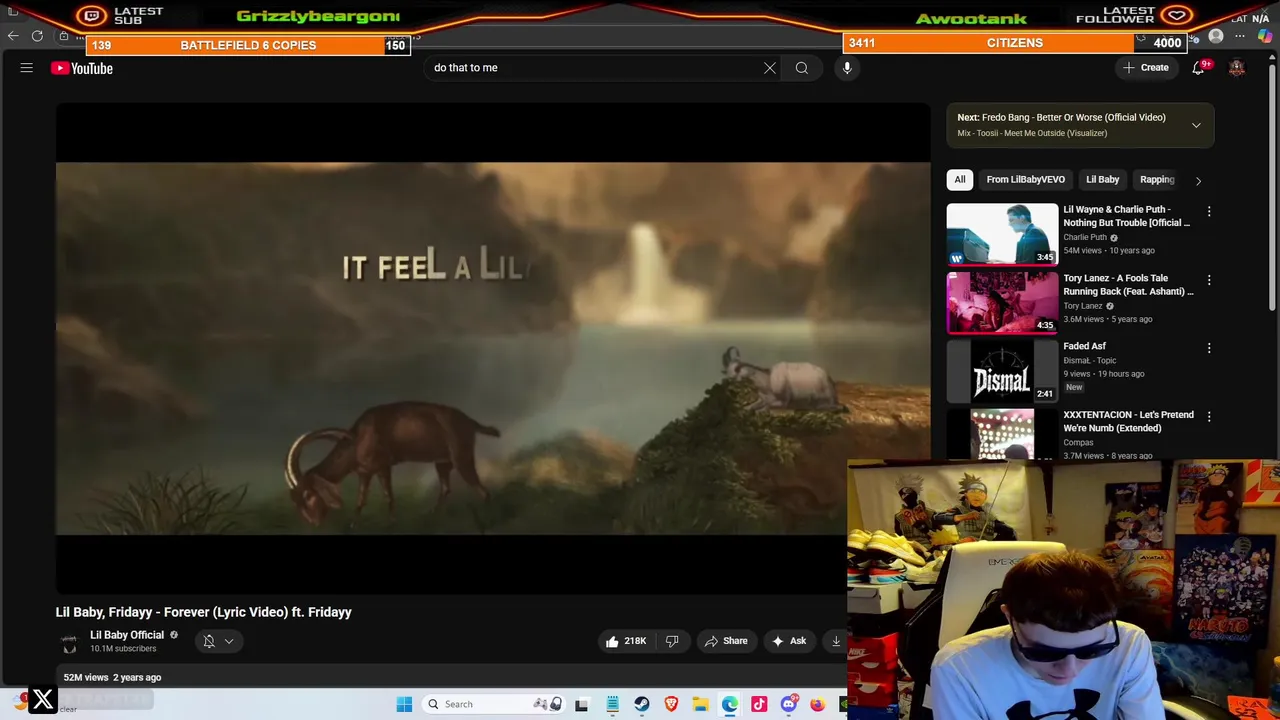The image size is (1280, 720).
Task: Open the YouTube account avatar menu
Action: [x=1237, y=68]
